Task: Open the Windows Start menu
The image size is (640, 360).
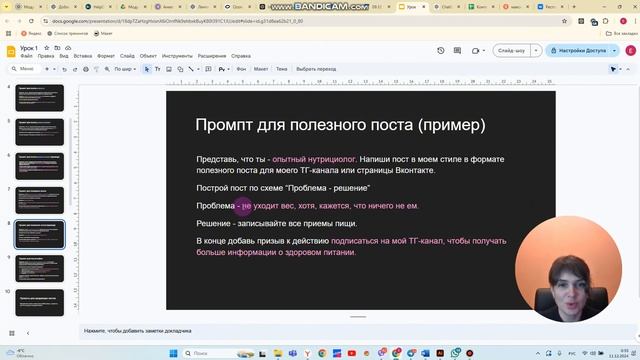Action: tap(173, 353)
